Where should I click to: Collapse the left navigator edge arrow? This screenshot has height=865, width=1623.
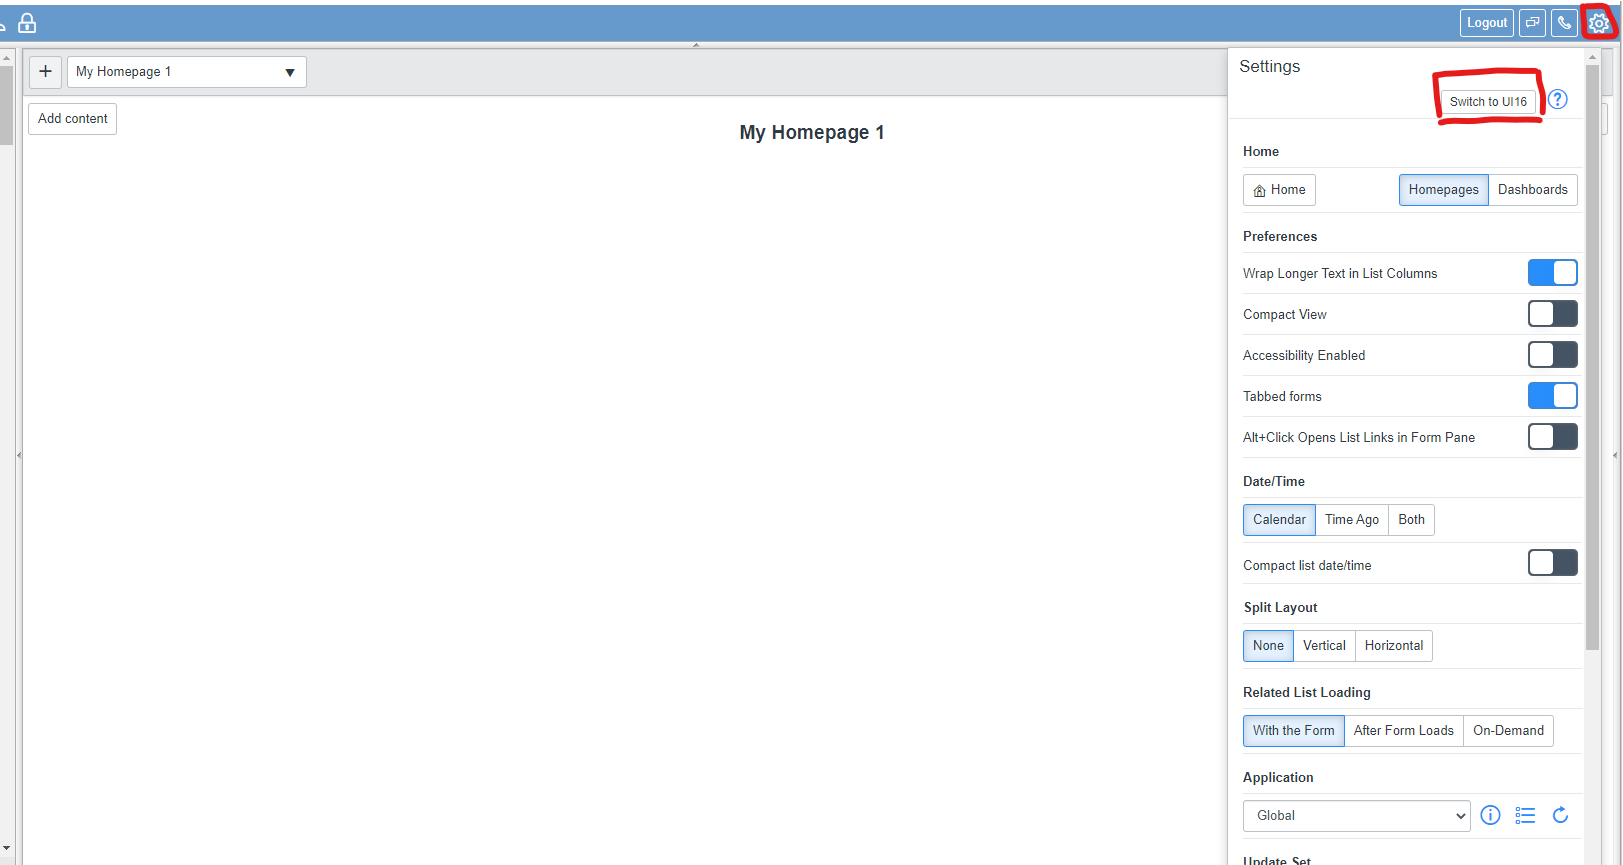click(19, 455)
